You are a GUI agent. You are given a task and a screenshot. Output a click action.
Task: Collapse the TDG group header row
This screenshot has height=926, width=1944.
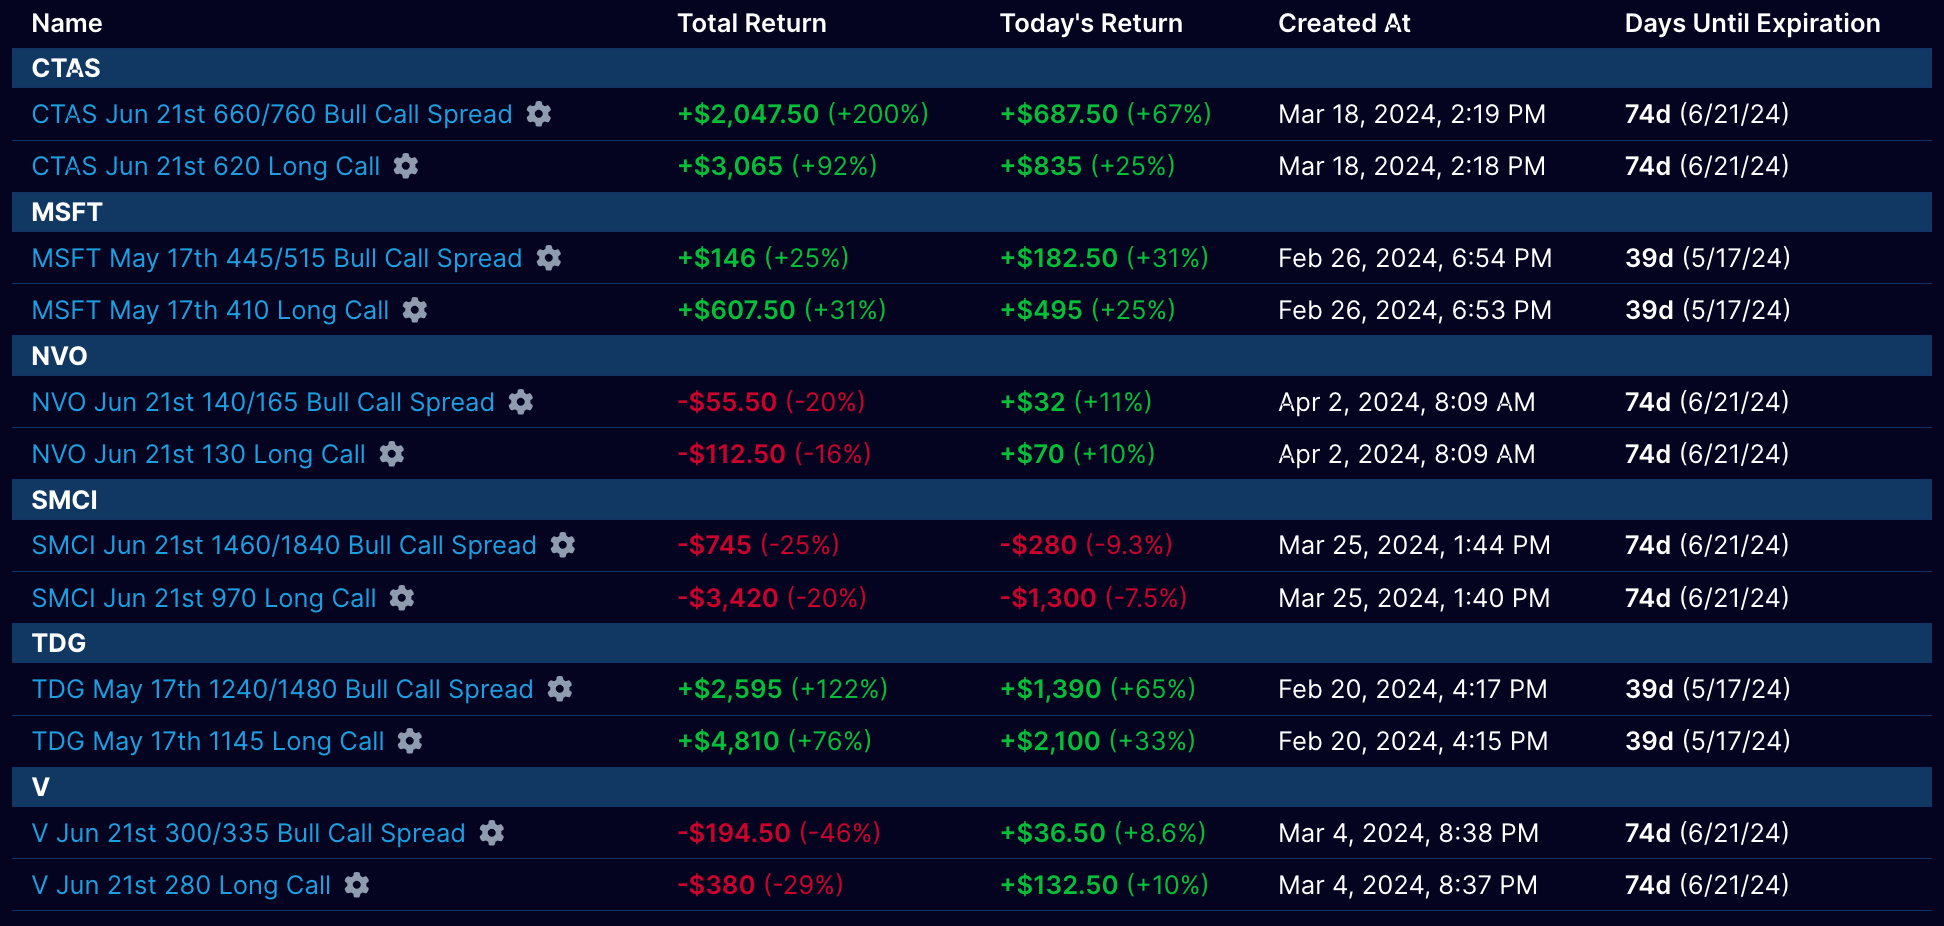tap(972, 643)
